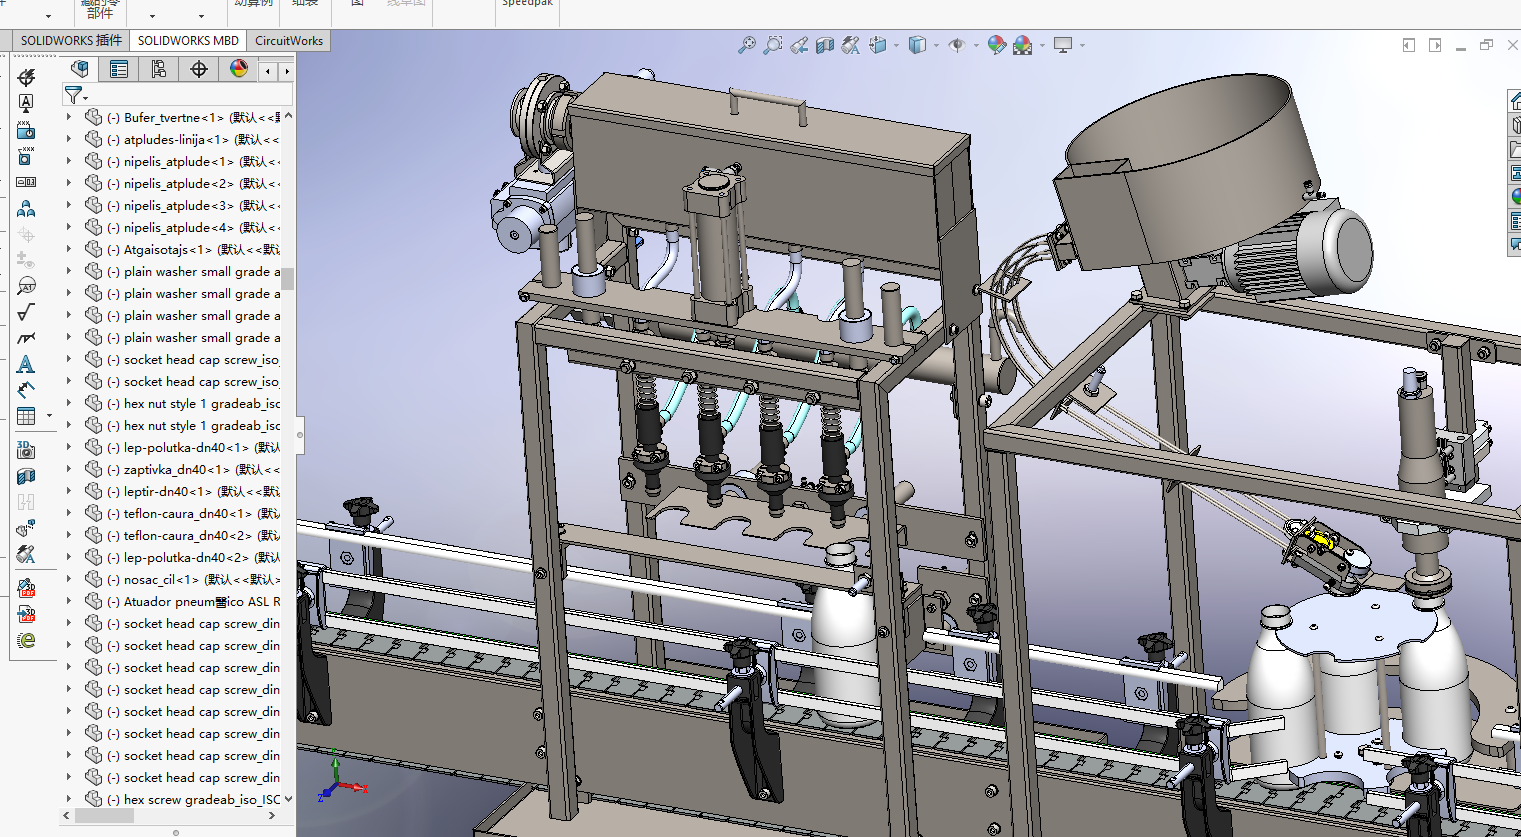Click Previous View icon
The image size is (1521, 837).
click(798, 45)
